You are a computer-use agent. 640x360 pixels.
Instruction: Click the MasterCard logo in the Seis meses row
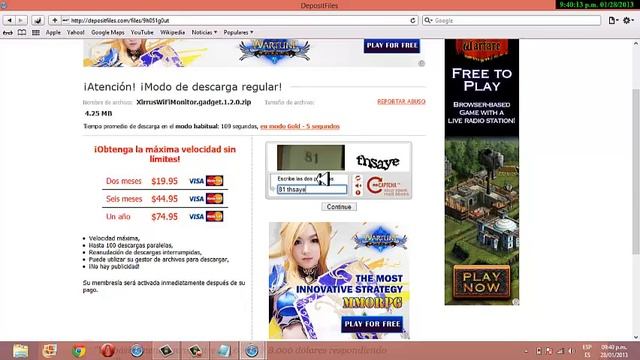[215, 198]
